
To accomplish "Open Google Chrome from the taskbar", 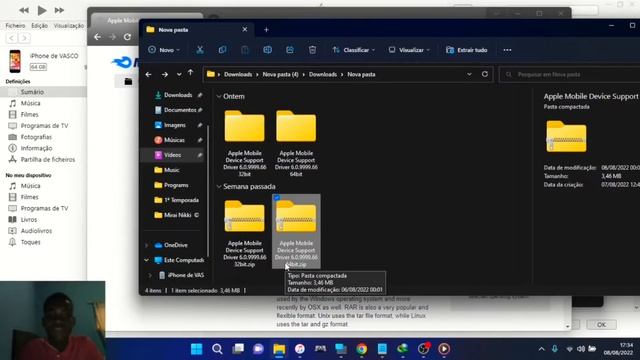I will [362, 349].
